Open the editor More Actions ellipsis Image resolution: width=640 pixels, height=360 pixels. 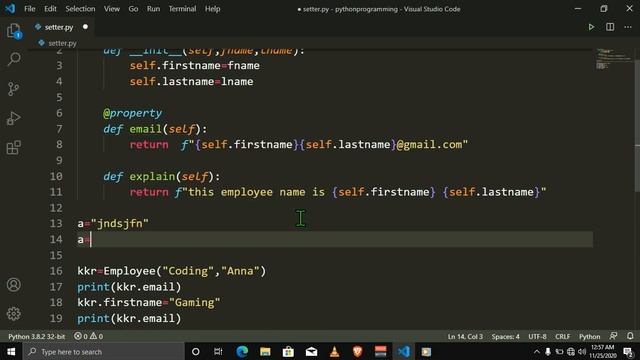point(628,27)
